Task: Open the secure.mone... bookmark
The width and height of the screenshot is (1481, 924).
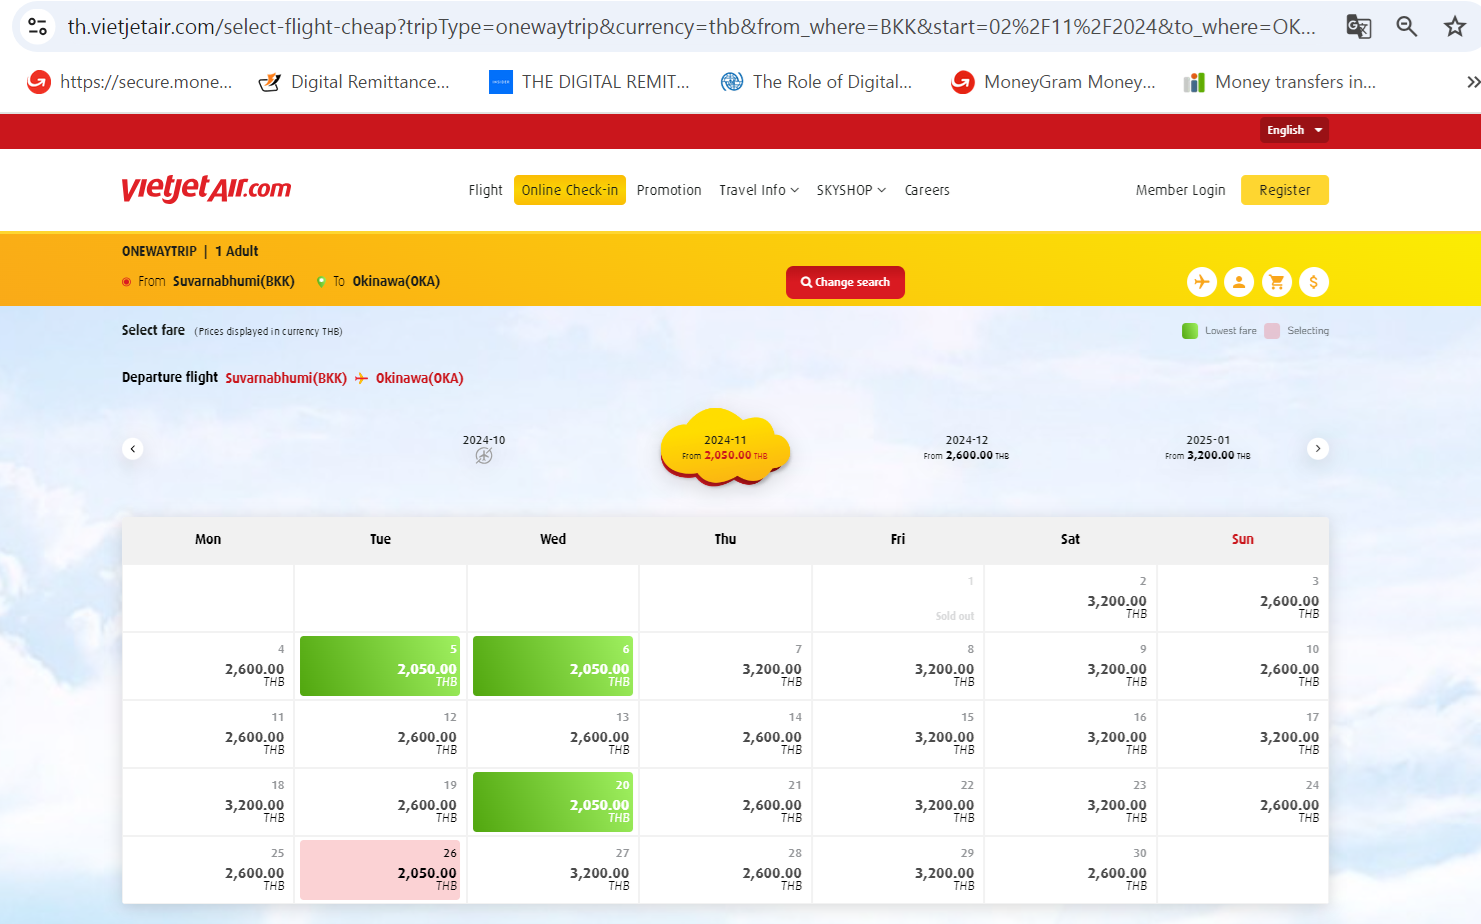Action: (130, 82)
